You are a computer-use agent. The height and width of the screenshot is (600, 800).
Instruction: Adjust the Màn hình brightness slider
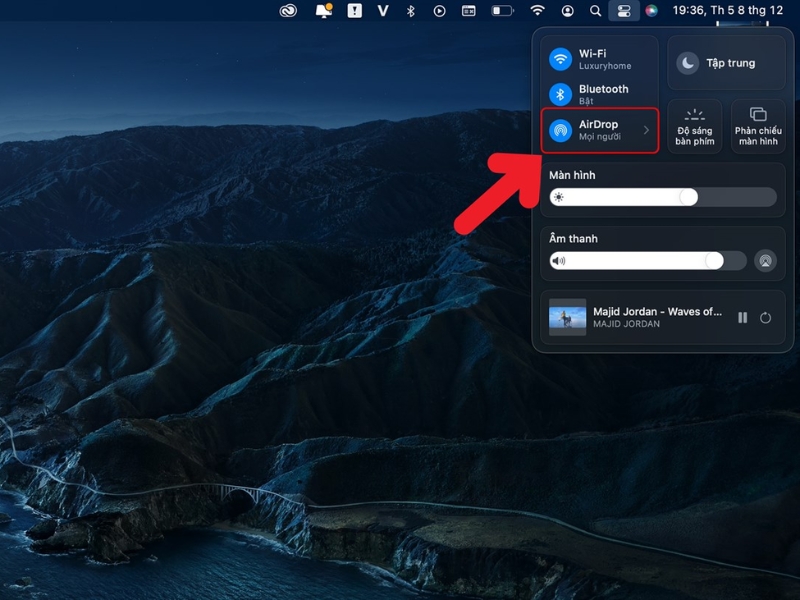tap(663, 197)
